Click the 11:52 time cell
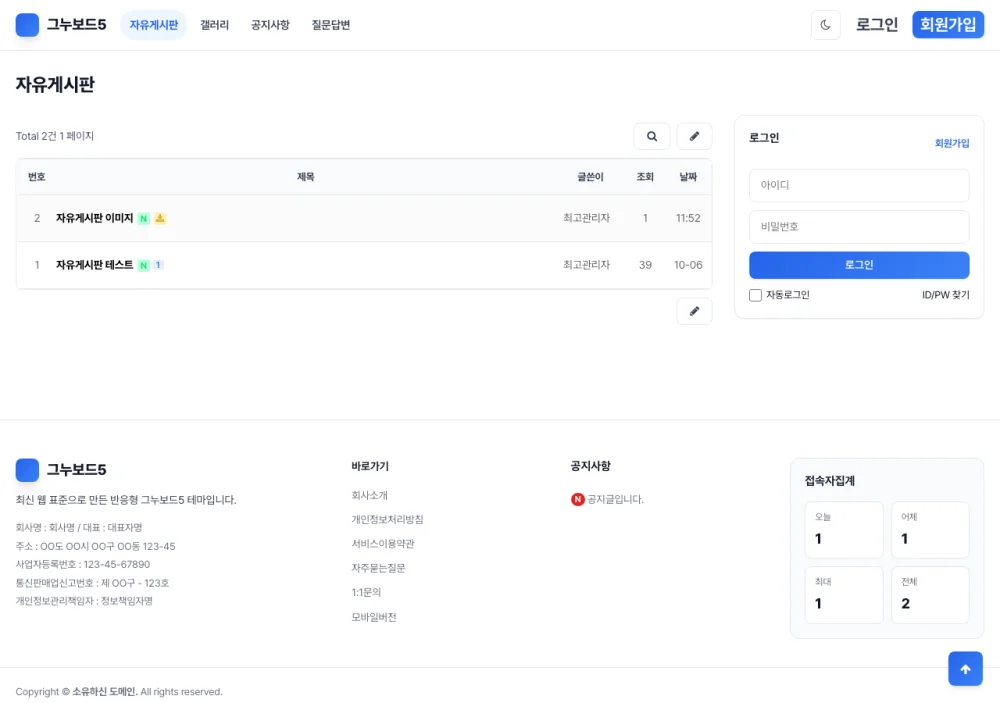 (688, 218)
